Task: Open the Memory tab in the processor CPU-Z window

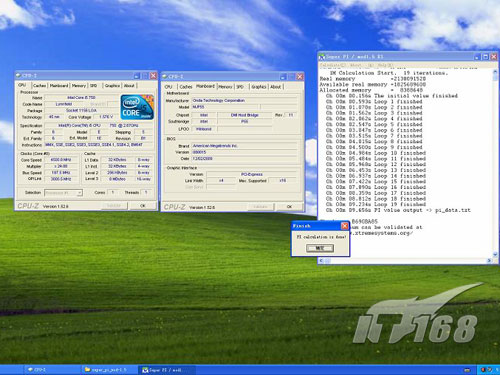Action: 79,86
